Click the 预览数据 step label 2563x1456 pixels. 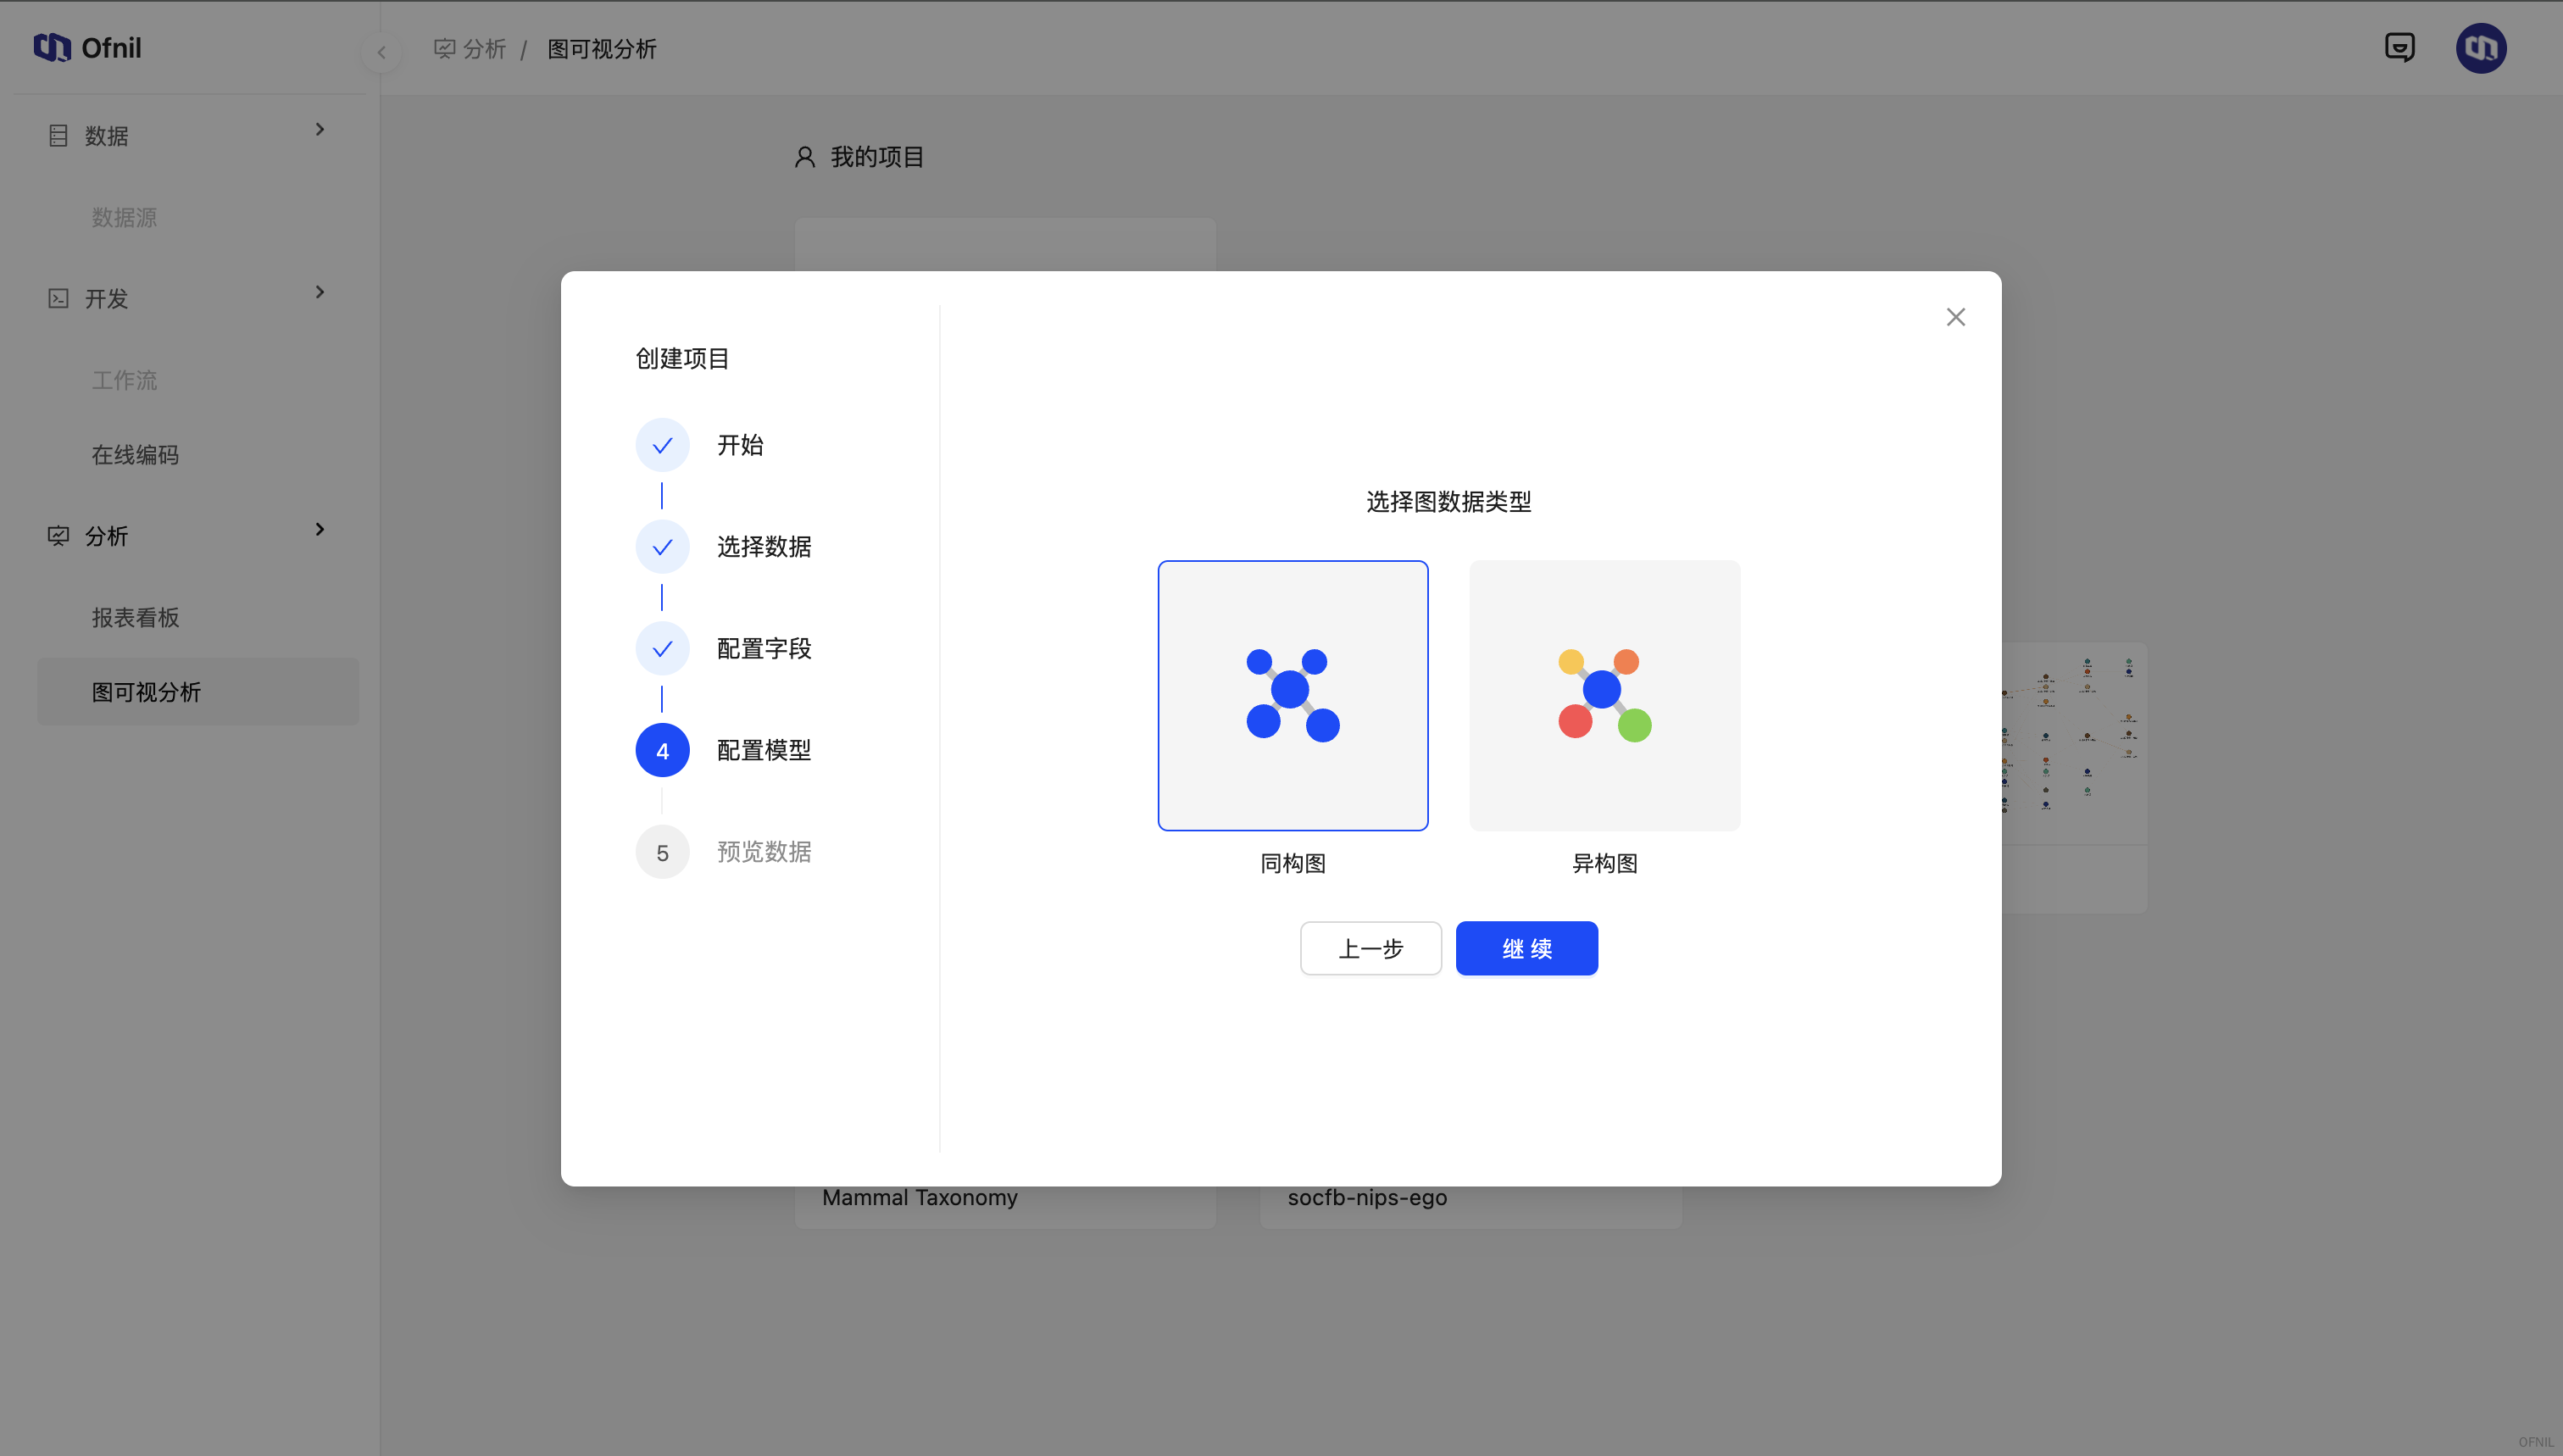pyautogui.click(x=764, y=852)
